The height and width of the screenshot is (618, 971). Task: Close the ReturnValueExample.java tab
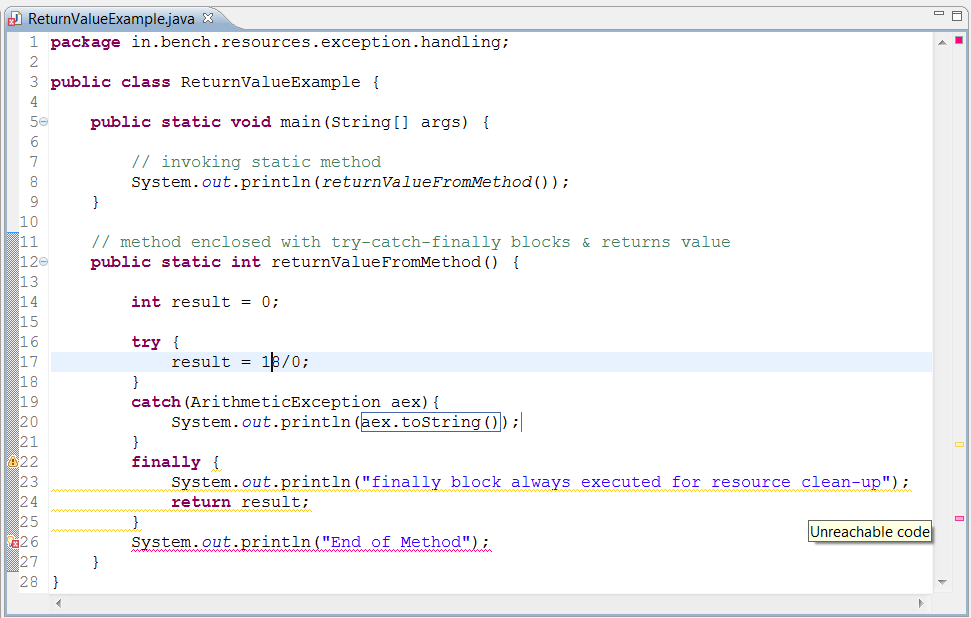pyautogui.click(x=208, y=18)
